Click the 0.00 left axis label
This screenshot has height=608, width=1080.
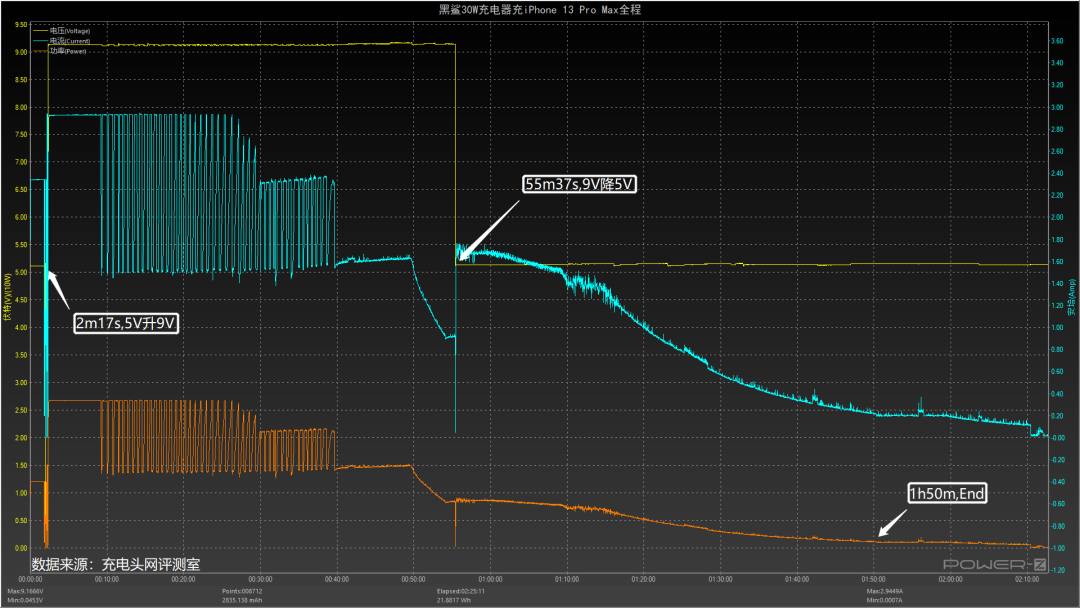21,548
